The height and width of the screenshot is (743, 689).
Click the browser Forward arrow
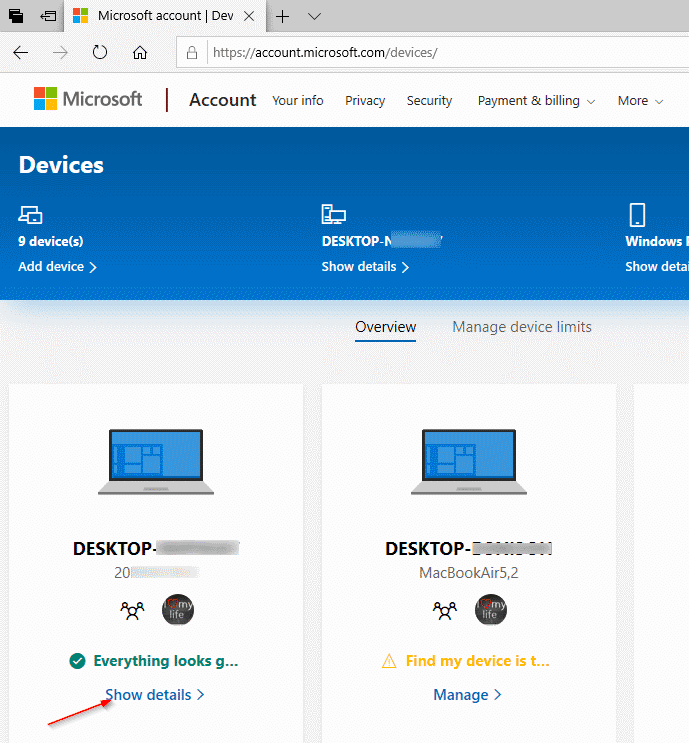(60, 53)
